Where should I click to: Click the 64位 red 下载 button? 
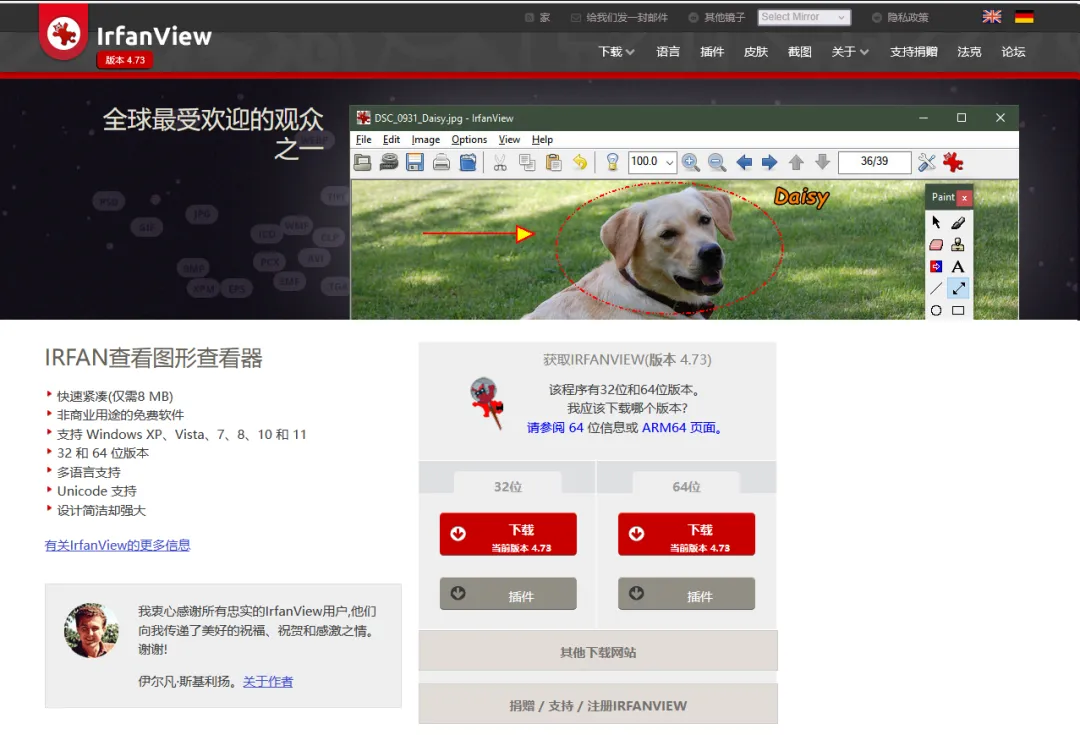pyautogui.click(x=687, y=535)
